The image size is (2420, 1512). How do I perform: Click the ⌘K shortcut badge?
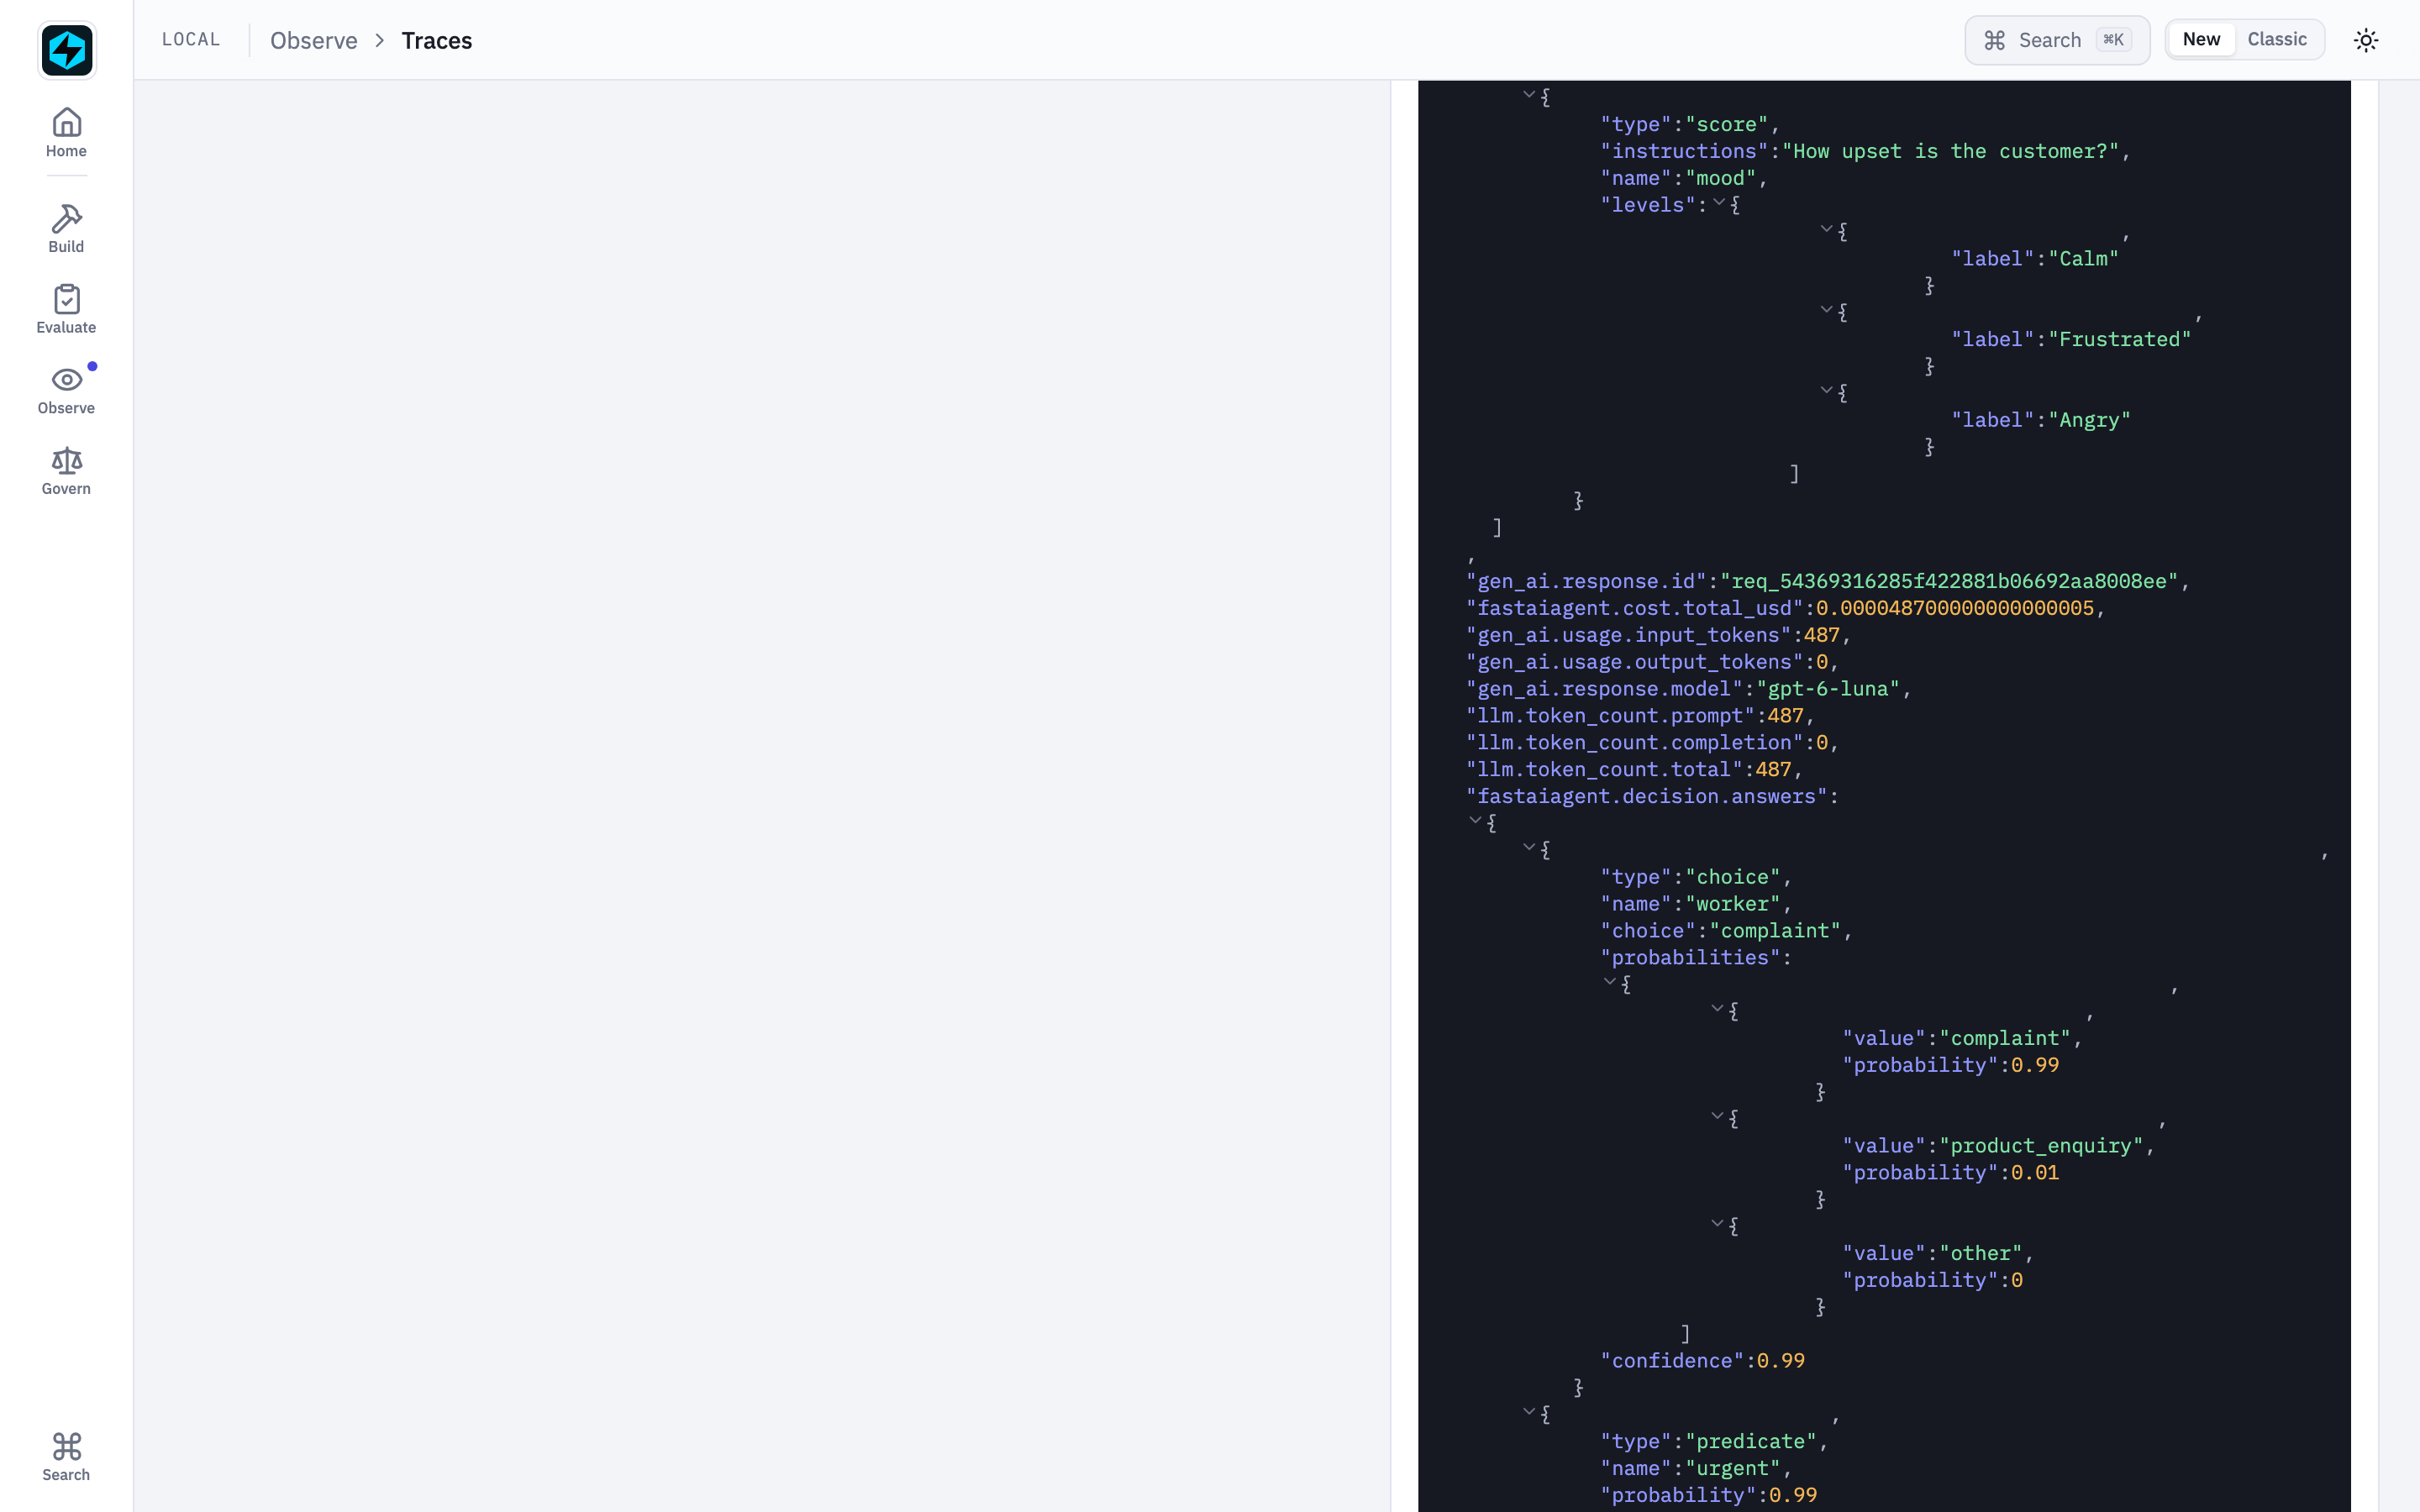coord(2113,40)
